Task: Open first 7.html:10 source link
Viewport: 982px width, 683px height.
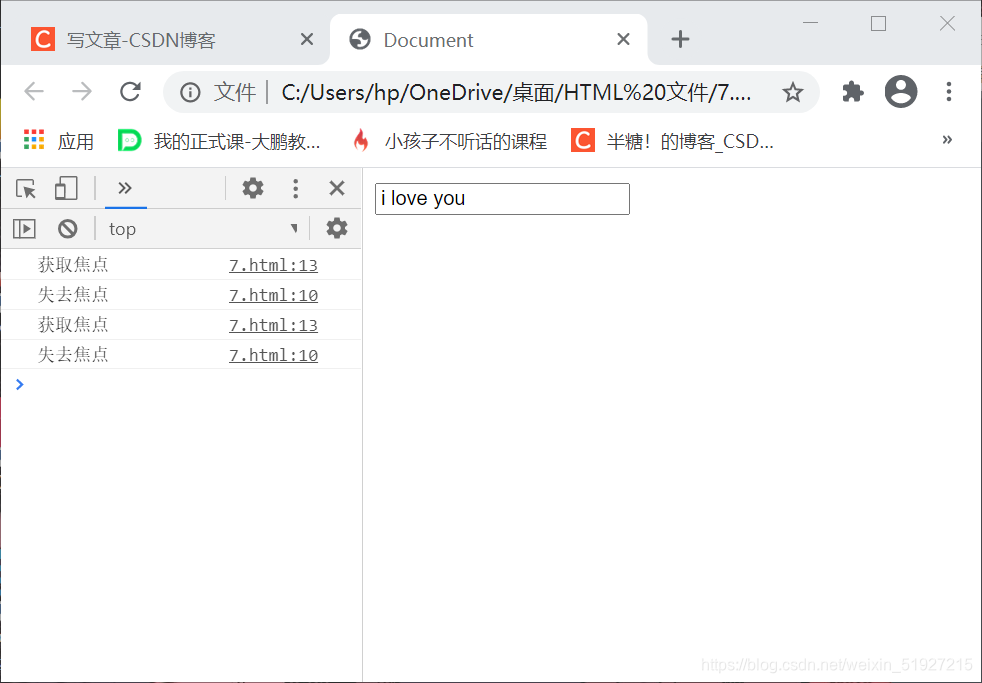Action: tap(273, 295)
